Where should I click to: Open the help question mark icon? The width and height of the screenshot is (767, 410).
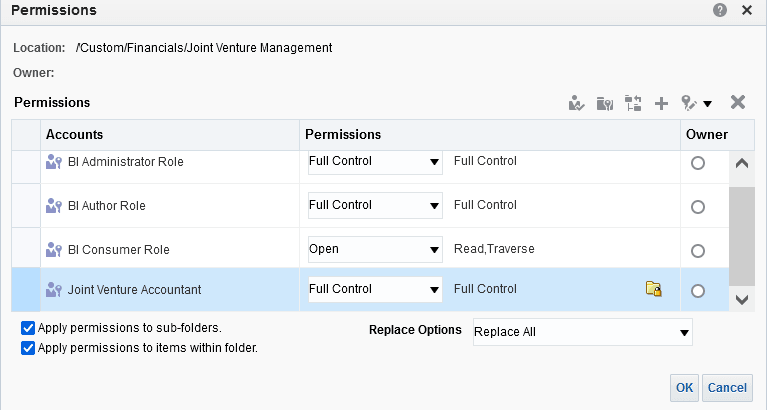[x=720, y=10]
